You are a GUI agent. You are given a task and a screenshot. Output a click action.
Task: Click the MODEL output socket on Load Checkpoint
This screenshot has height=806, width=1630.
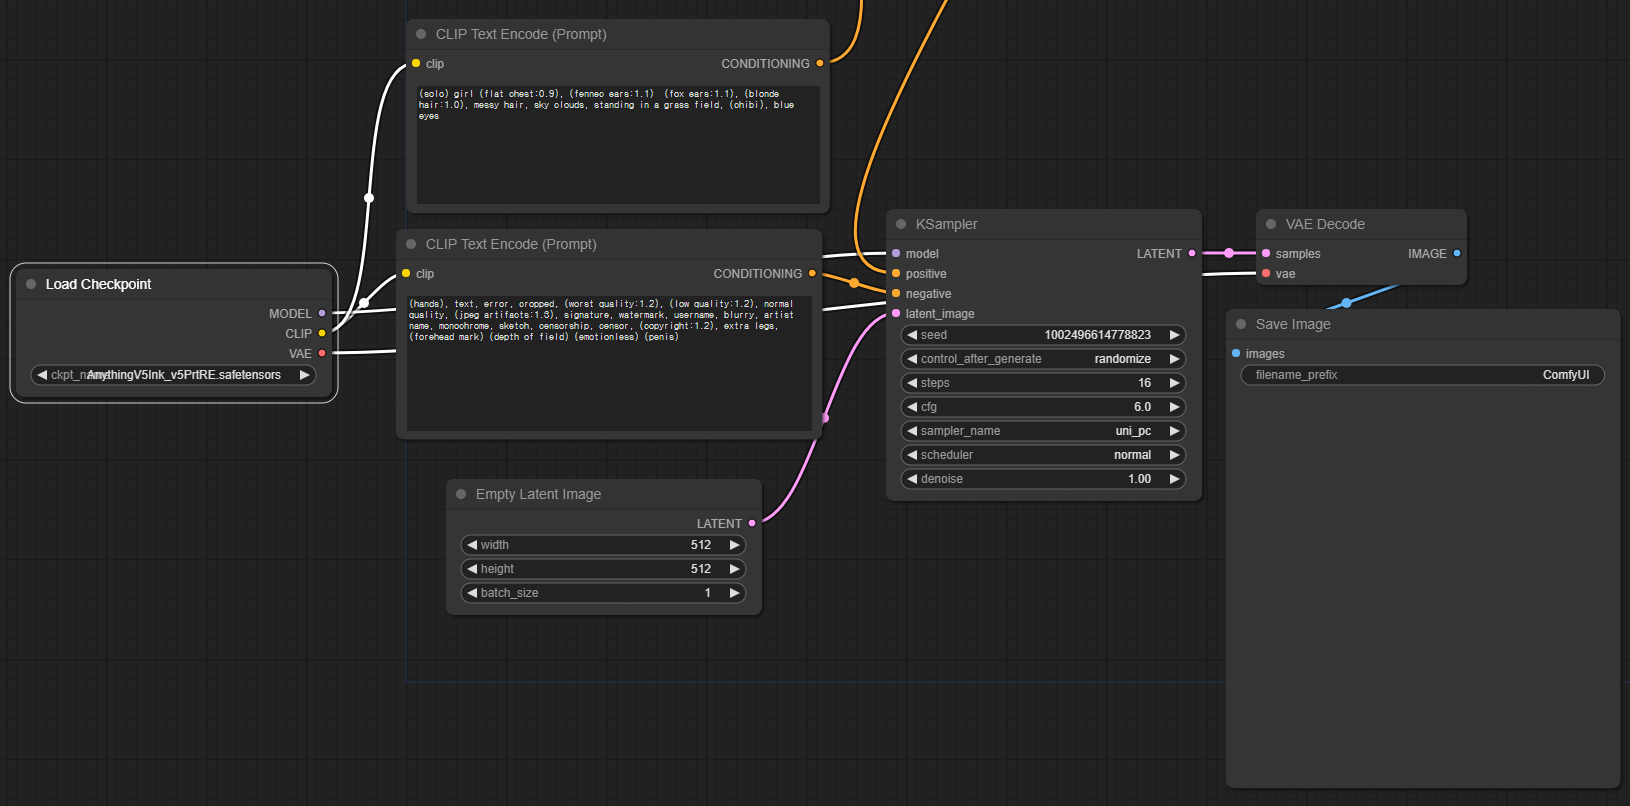[x=322, y=313]
